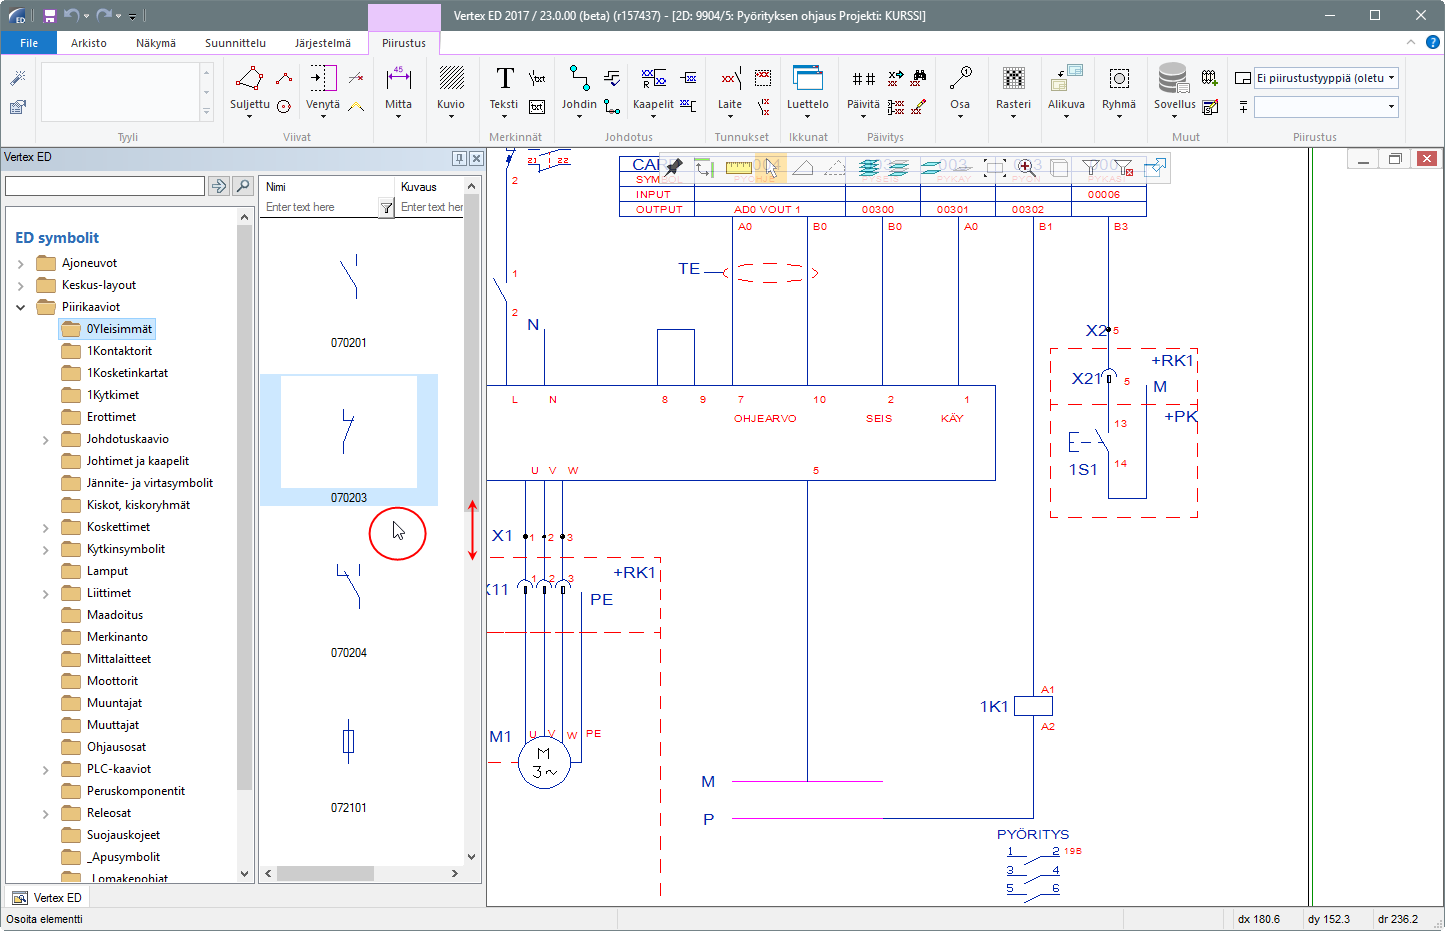The width and height of the screenshot is (1445, 931).
Task: Click the zoom magnifier in floating toolbar
Action: [x=1026, y=168]
